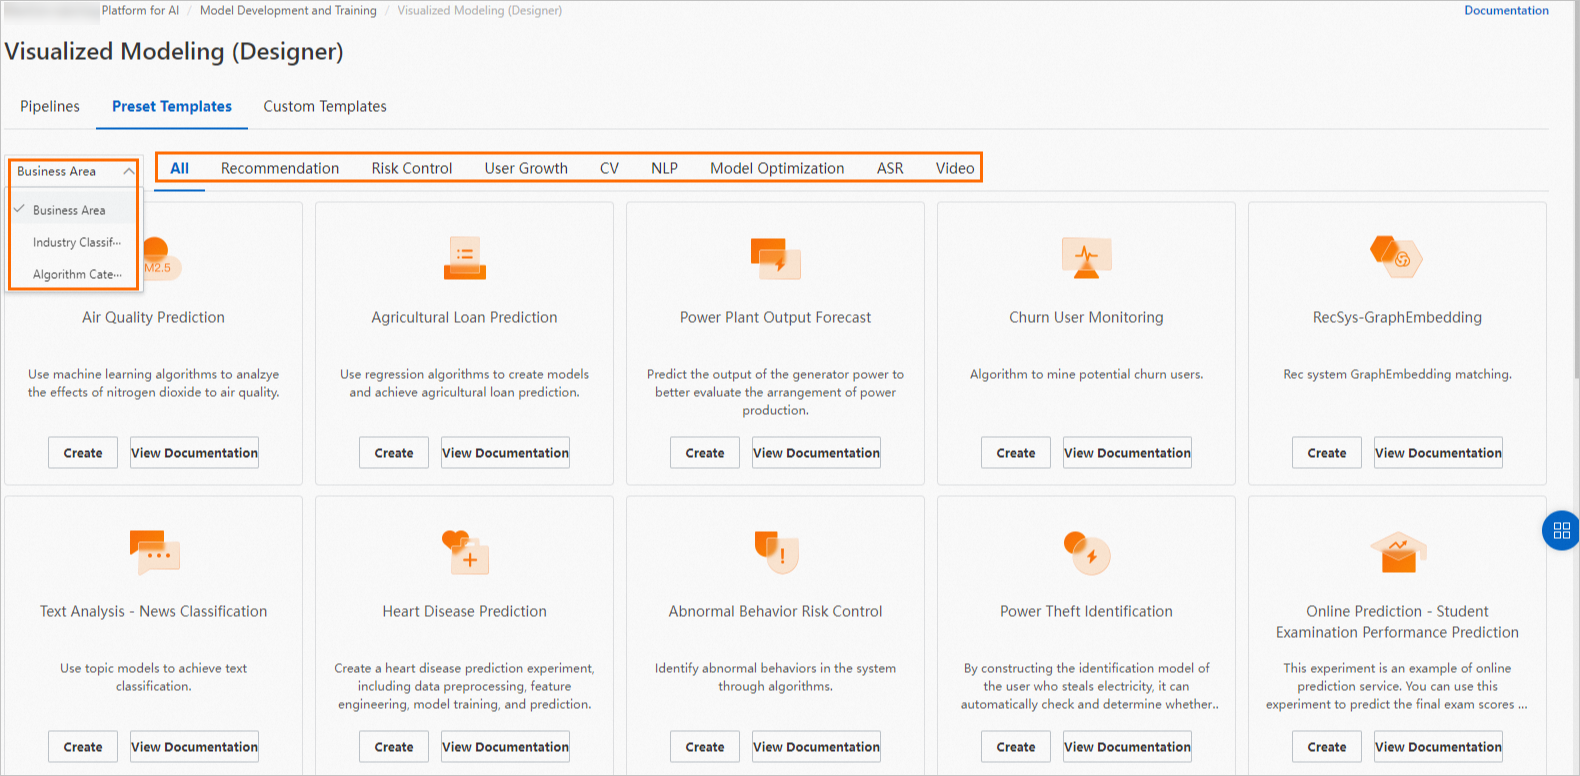Image resolution: width=1580 pixels, height=776 pixels.
Task: Filter templates by ASR
Action: pos(890,168)
